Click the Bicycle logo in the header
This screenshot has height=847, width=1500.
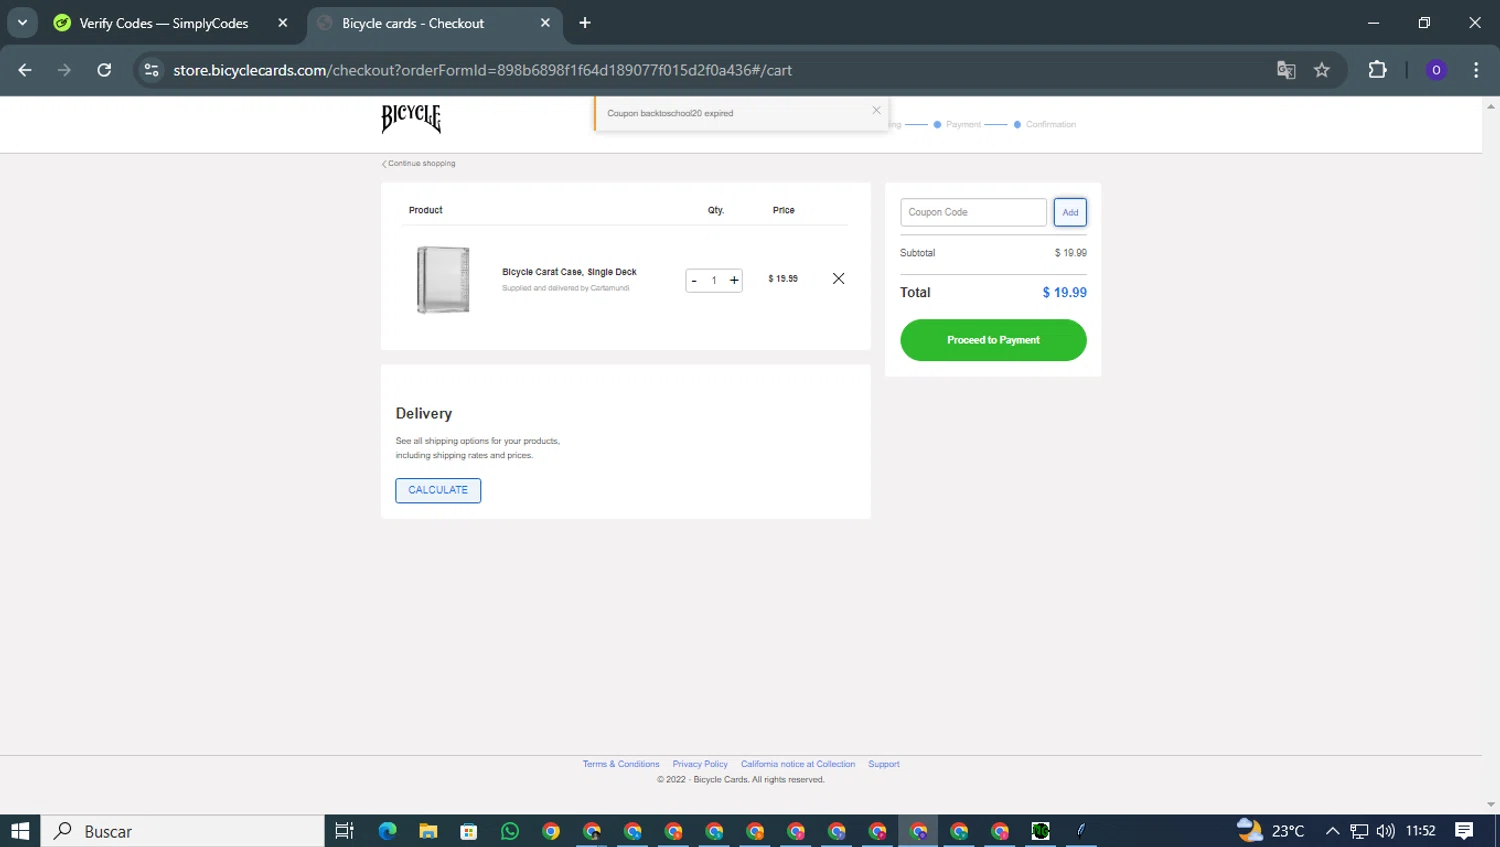pyautogui.click(x=411, y=118)
